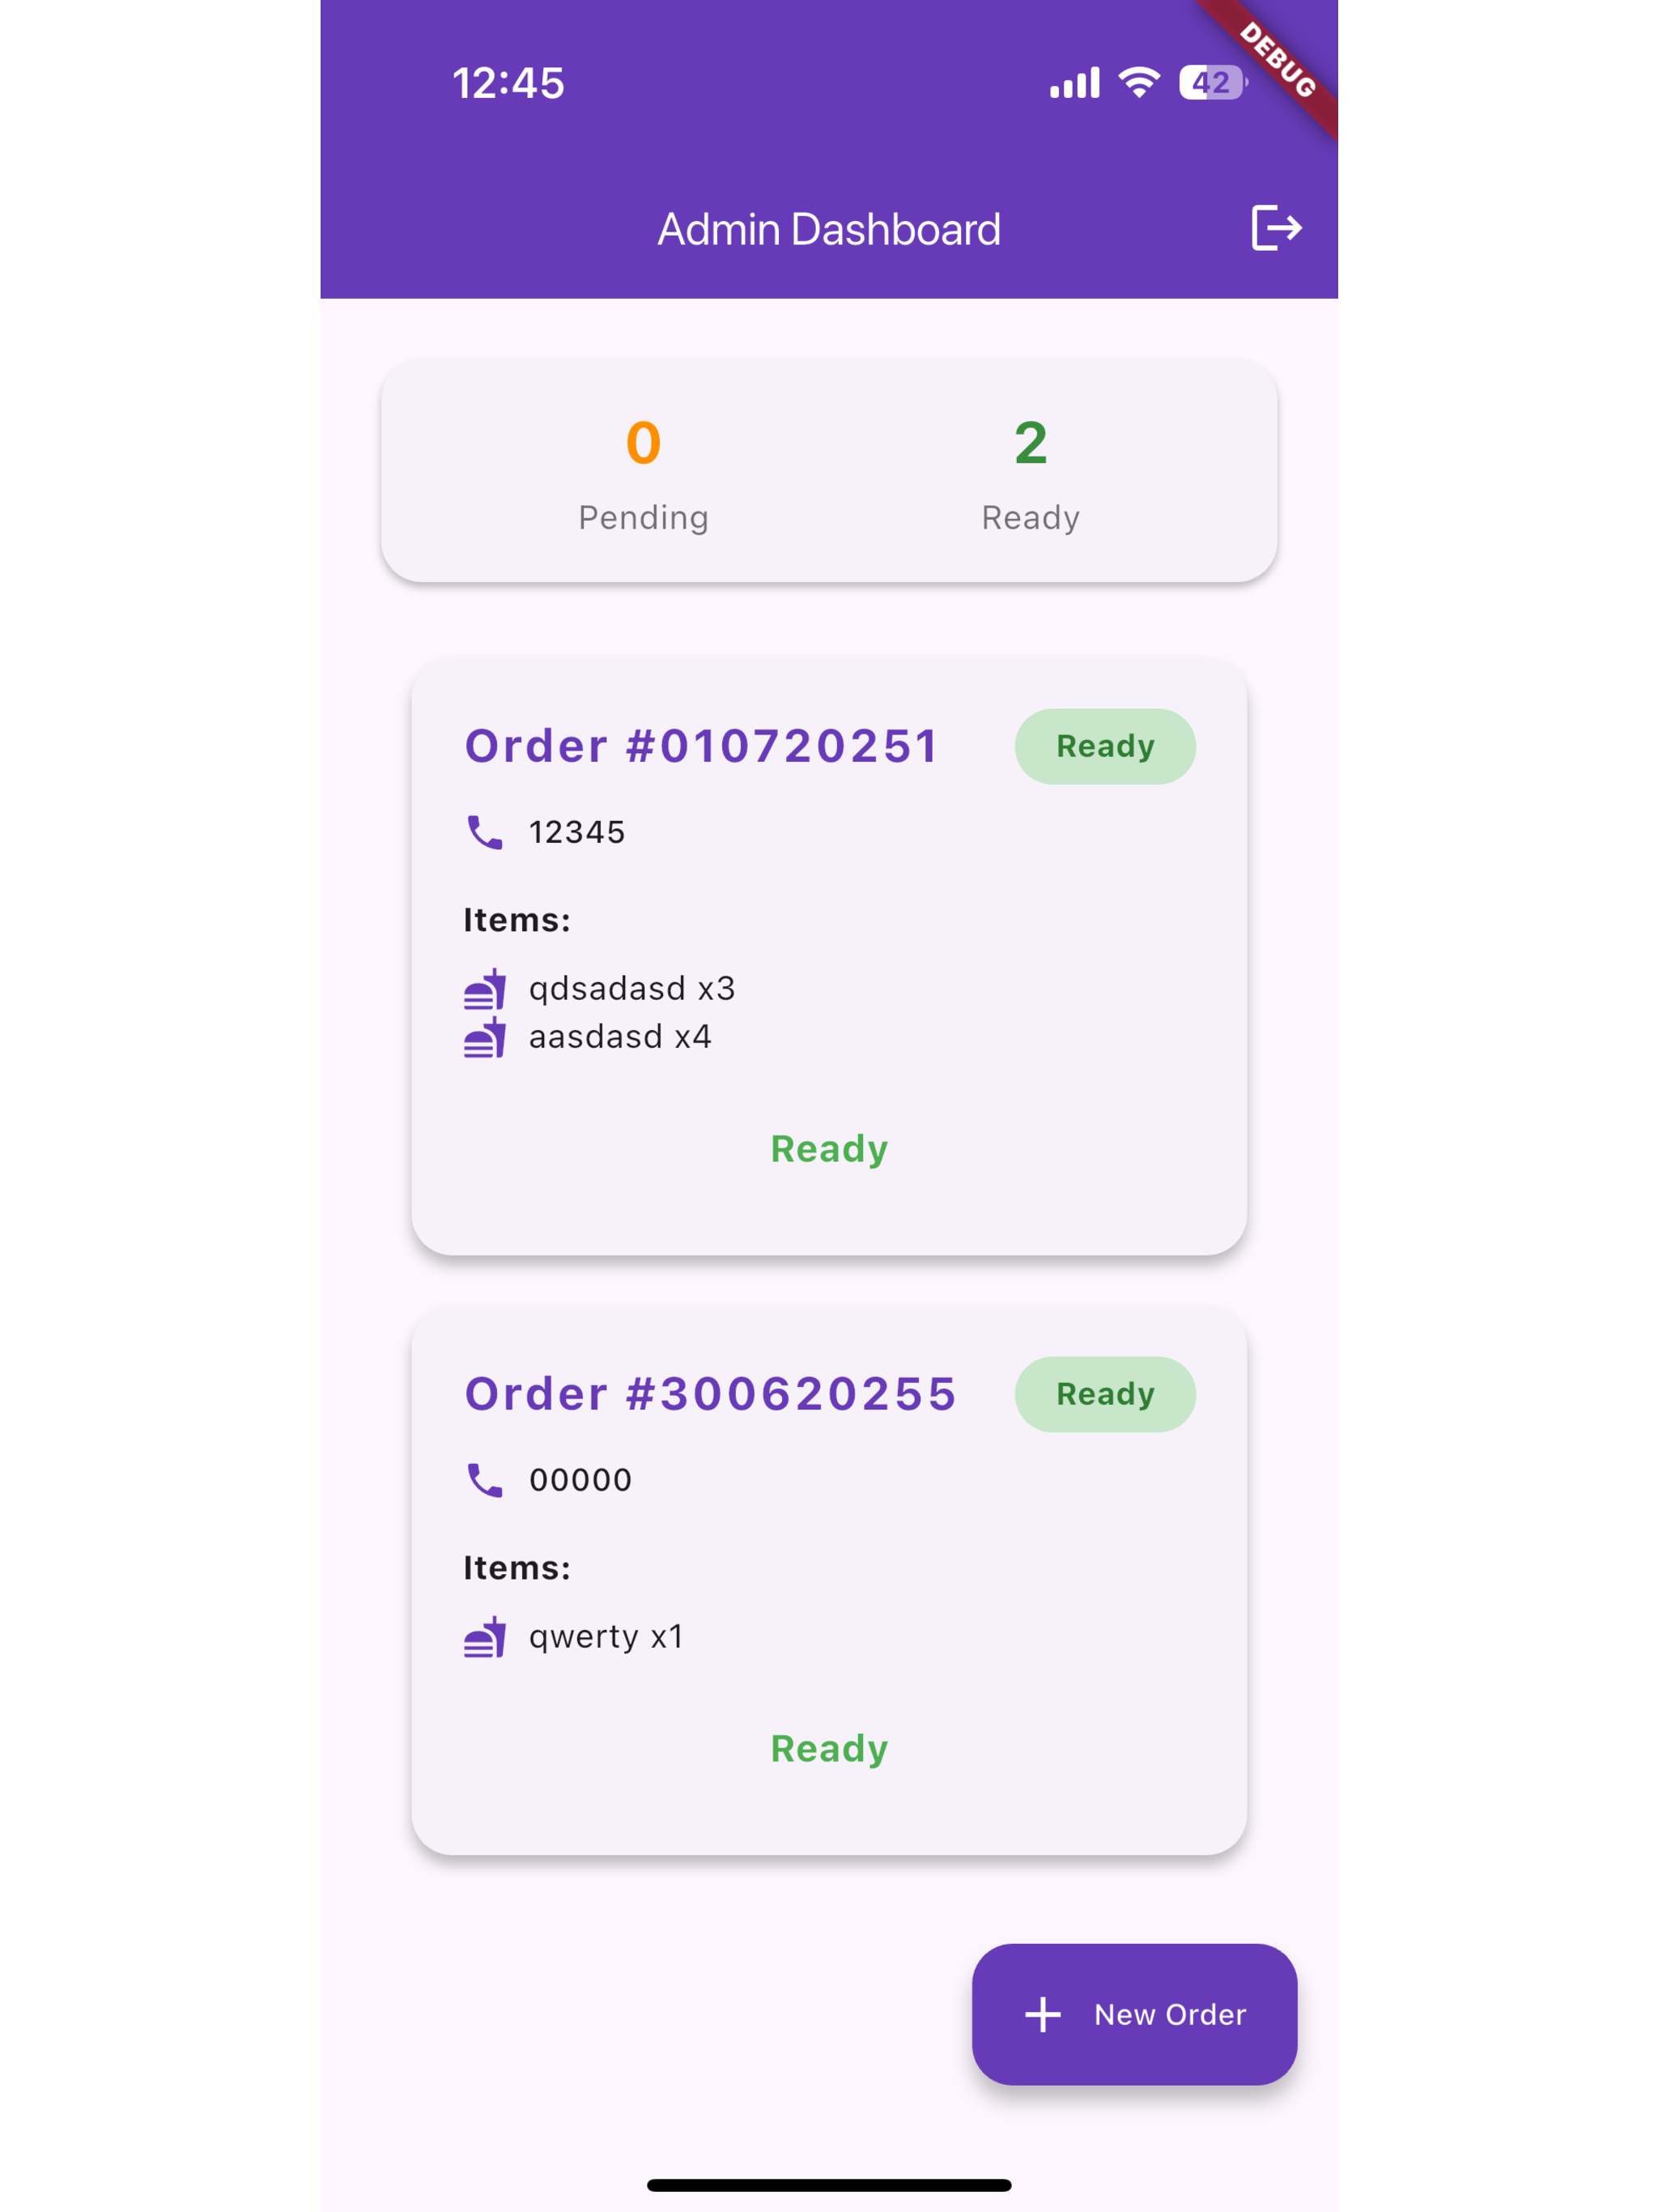This screenshot has width=1658, height=2212.
Task: Click green Ready button in order #300620255
Action: point(829,1749)
